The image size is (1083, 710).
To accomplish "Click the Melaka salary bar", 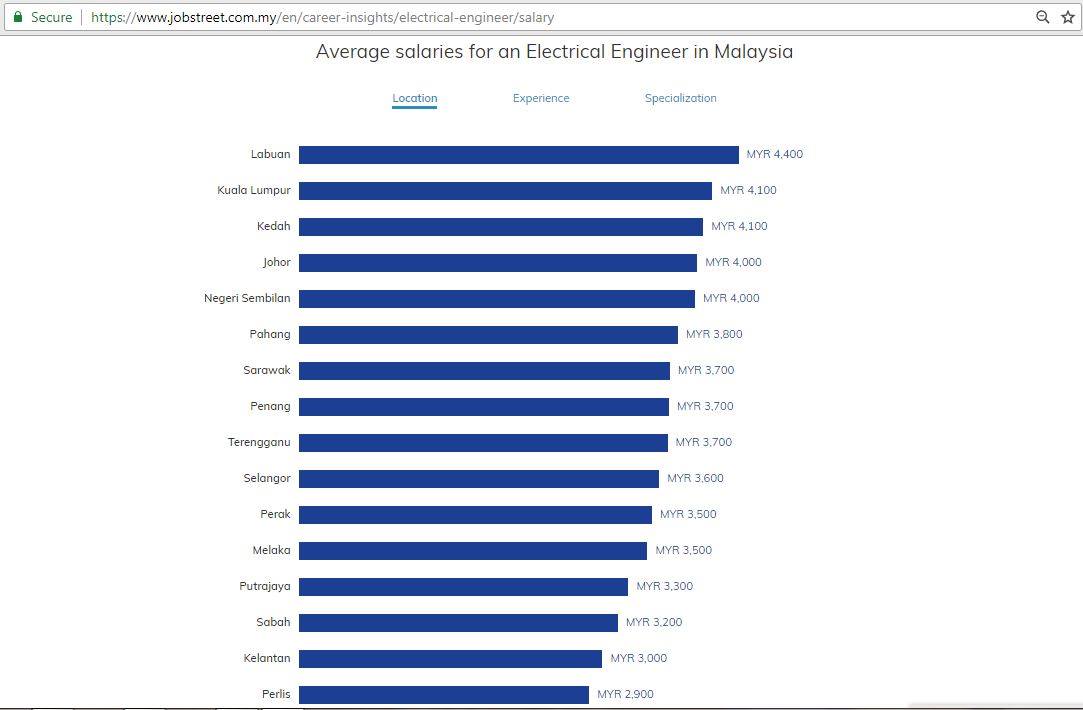I will [473, 550].
